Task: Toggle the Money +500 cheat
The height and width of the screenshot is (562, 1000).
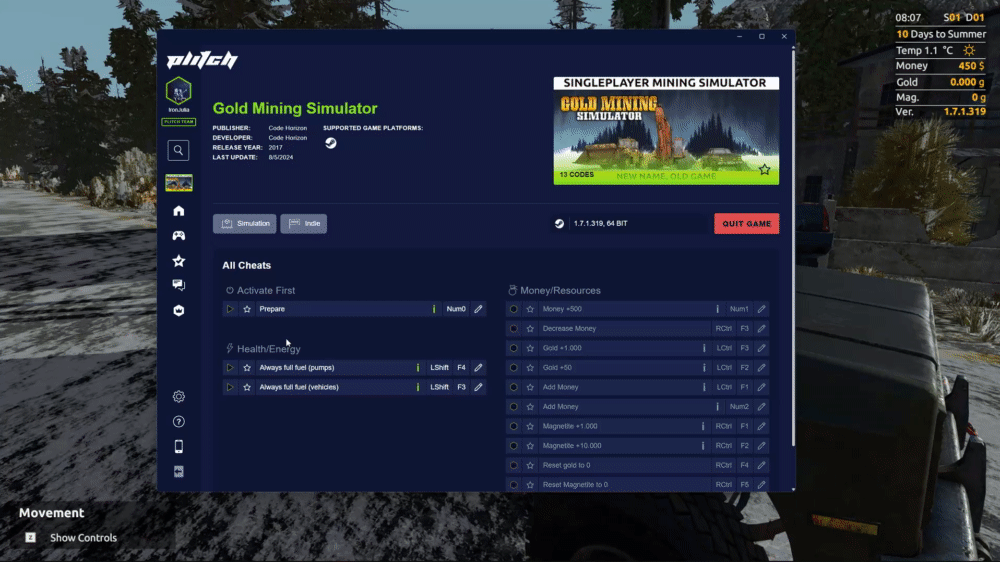Action: pyautogui.click(x=513, y=309)
